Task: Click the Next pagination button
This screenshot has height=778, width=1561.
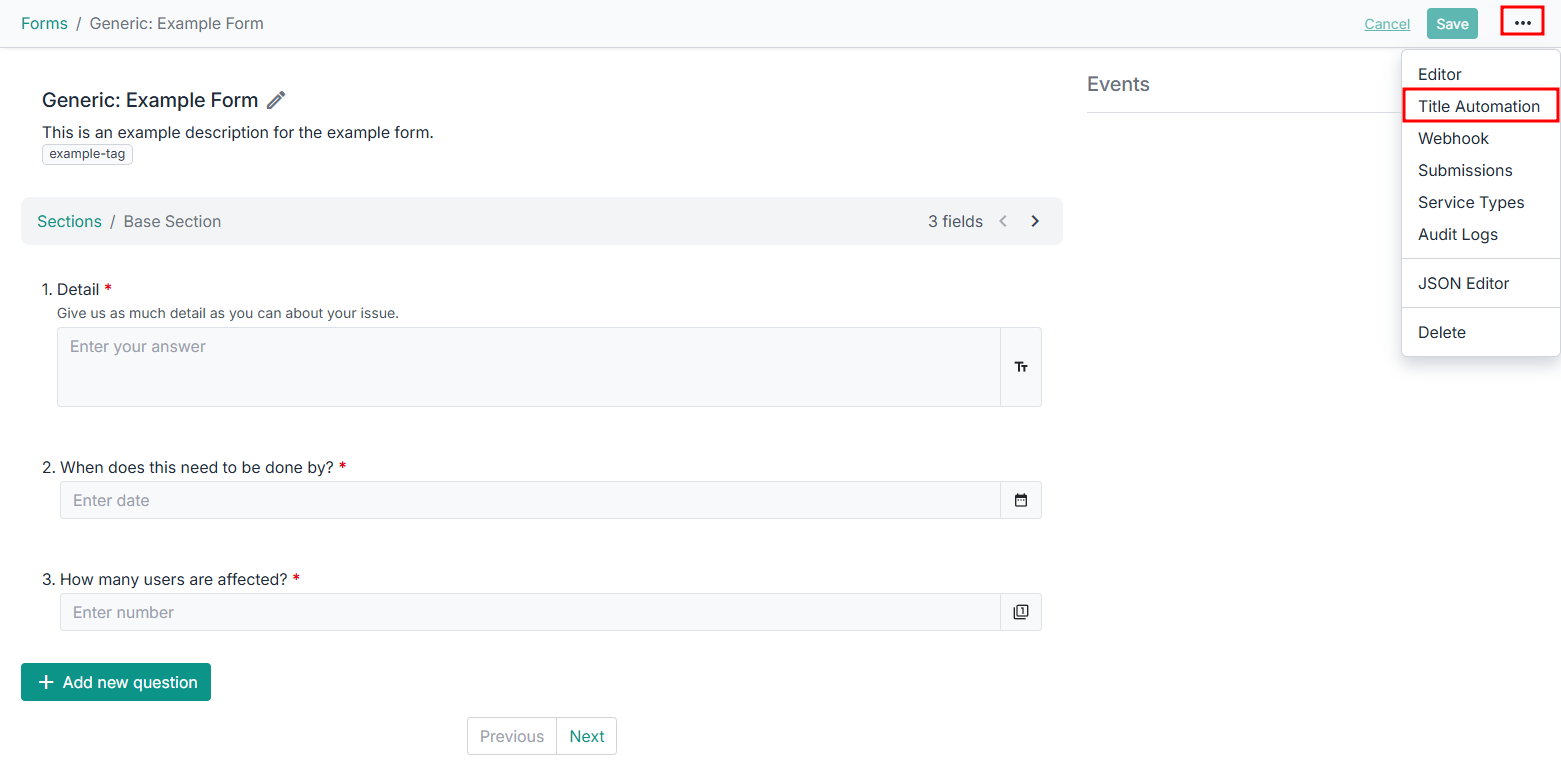Action: pos(587,736)
